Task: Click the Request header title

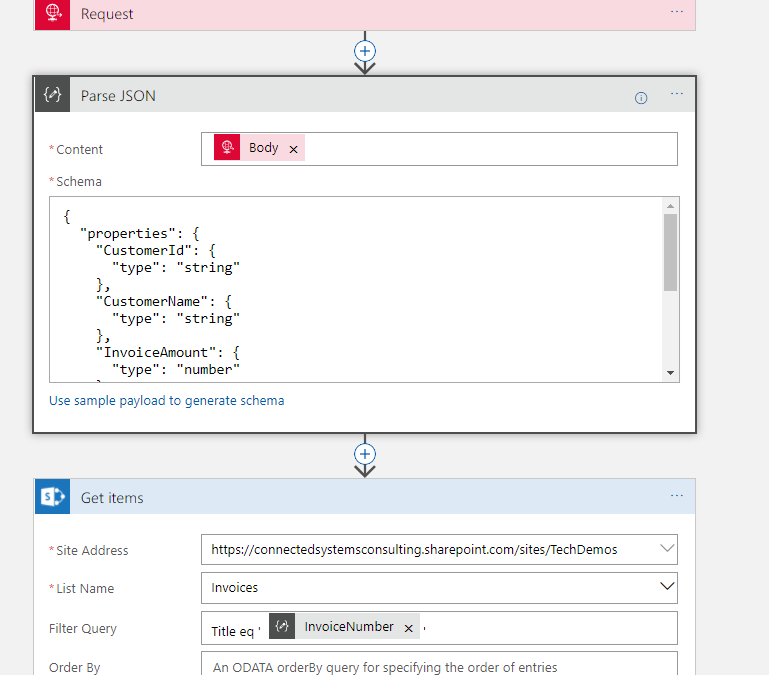Action: pos(107,14)
